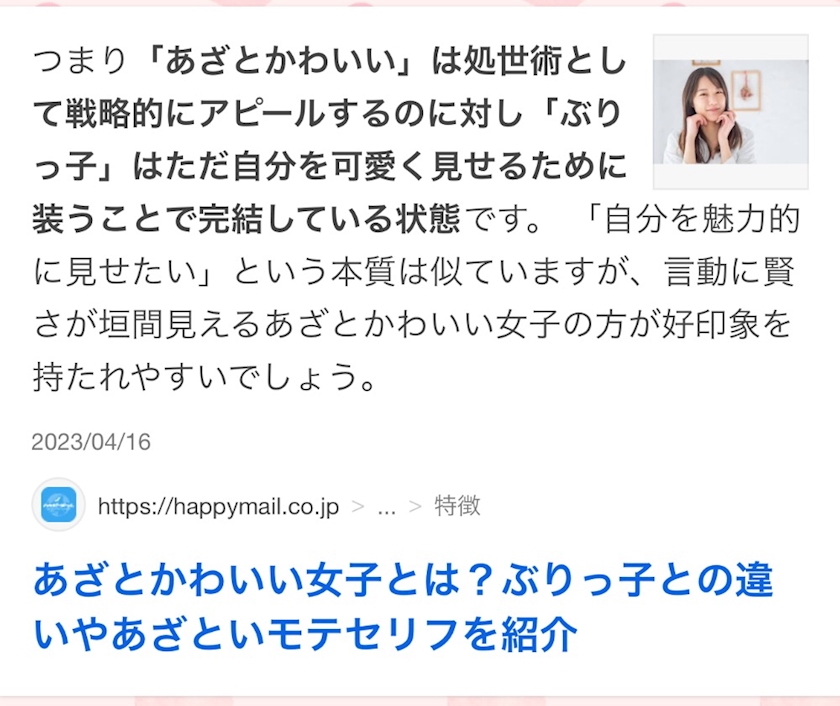Open the thumbnail photo of the smiling woman
Viewport: 840px width, 706px height.
(730, 112)
